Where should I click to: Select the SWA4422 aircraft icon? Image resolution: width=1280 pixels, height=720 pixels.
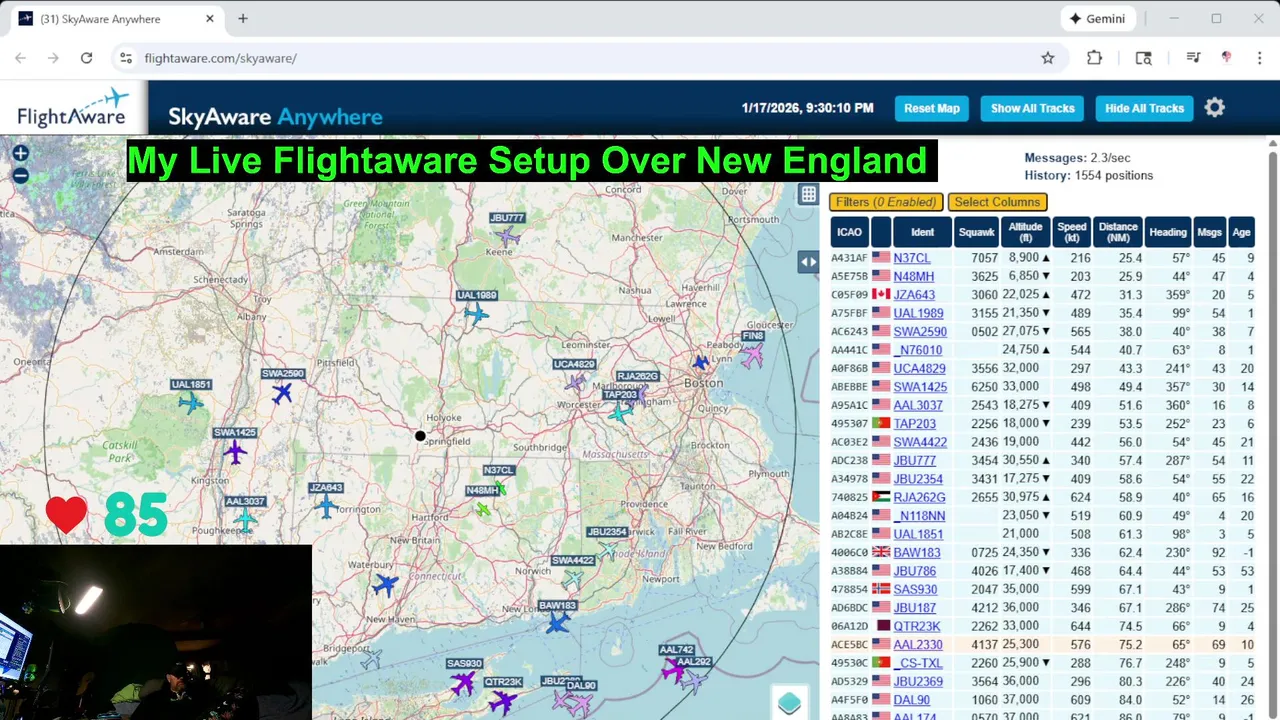[572, 578]
